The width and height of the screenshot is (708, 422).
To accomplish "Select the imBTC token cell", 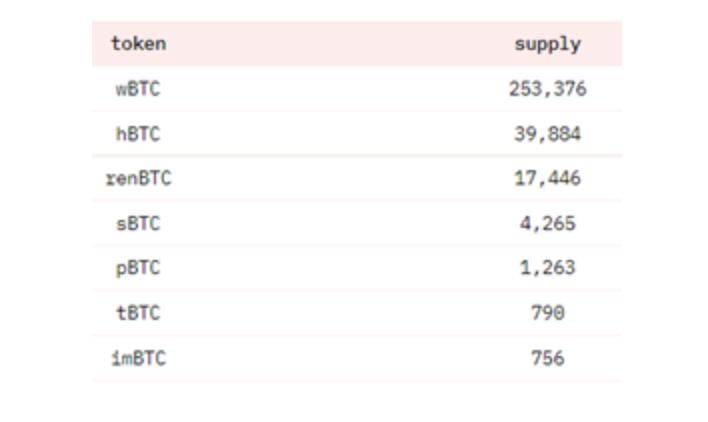I will click(138, 358).
